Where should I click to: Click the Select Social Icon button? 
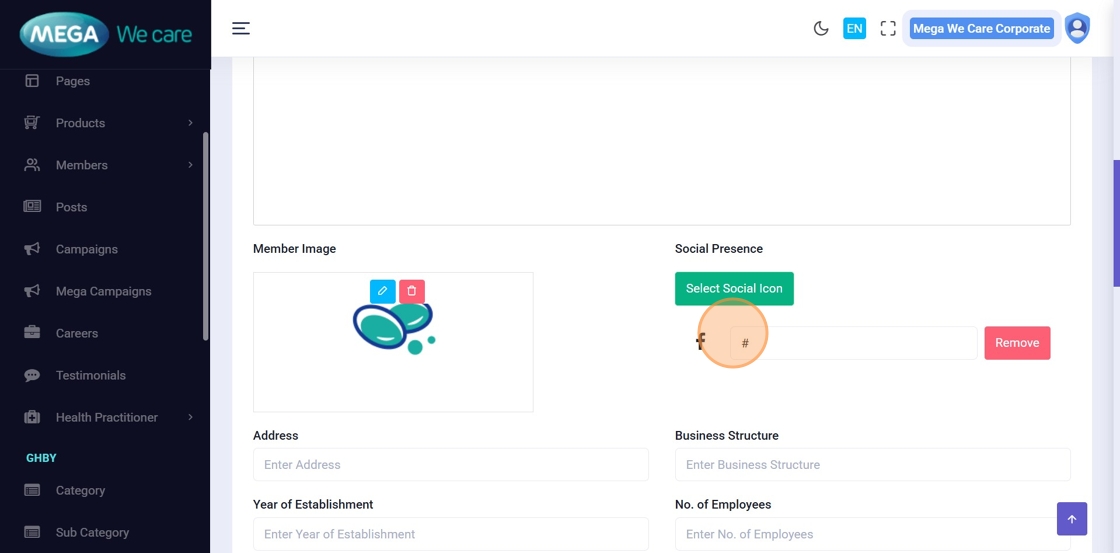coord(734,289)
